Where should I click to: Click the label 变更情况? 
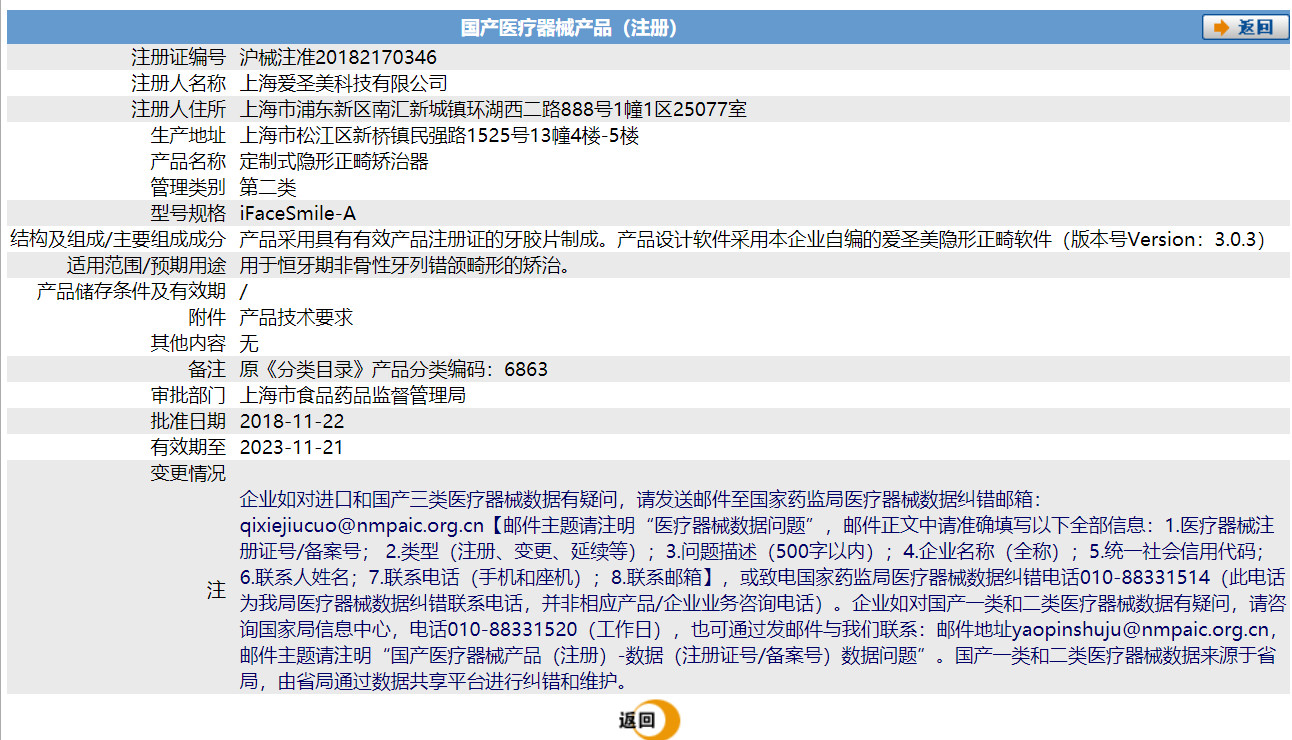188,474
